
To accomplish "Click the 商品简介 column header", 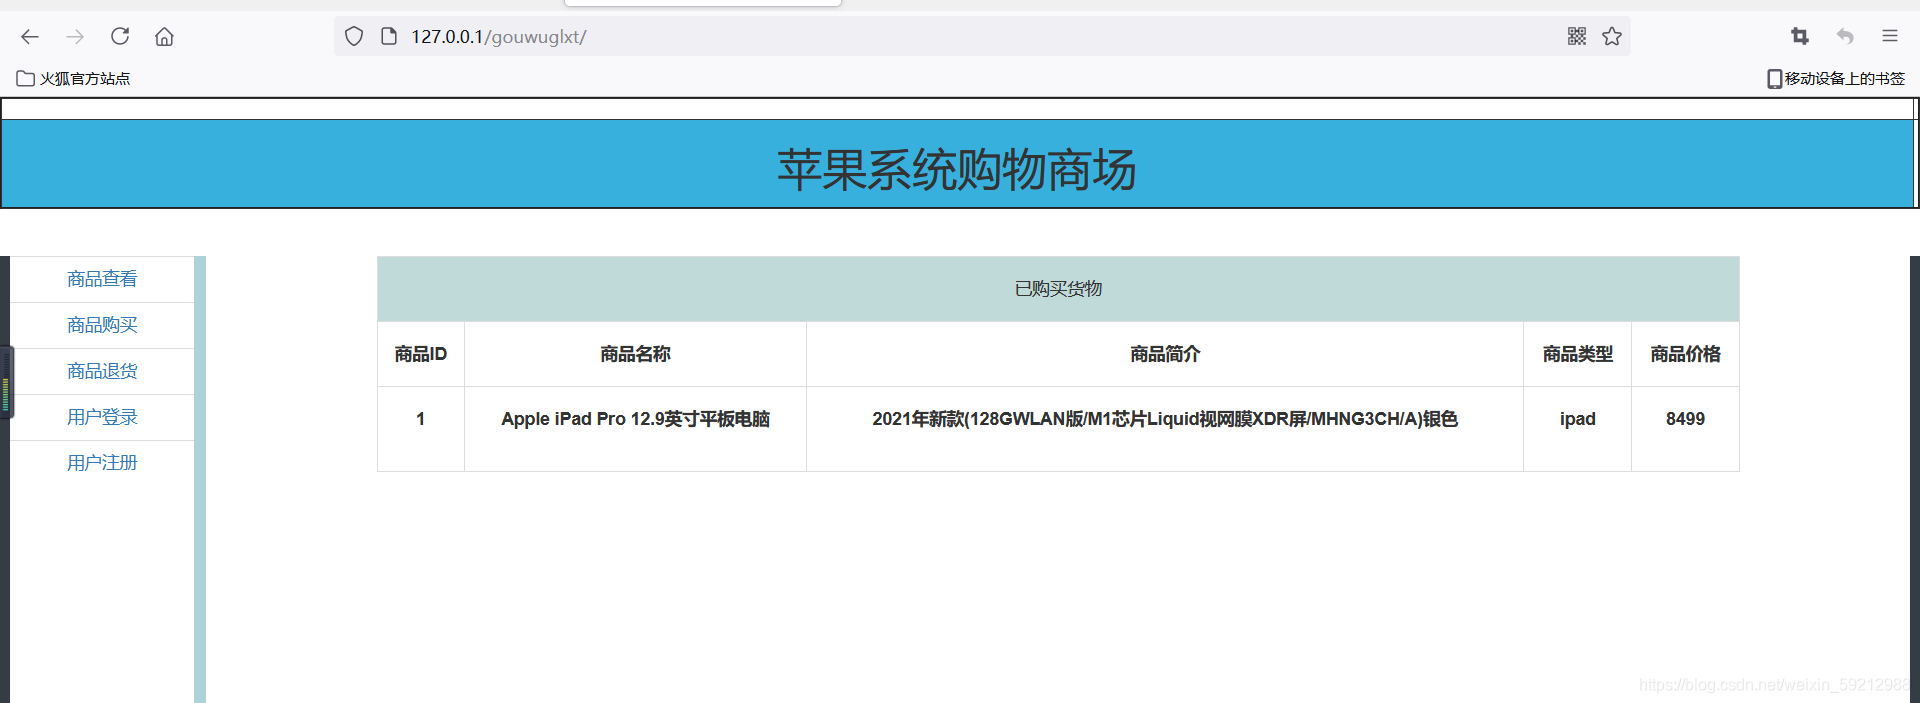I will pyautogui.click(x=1165, y=354).
